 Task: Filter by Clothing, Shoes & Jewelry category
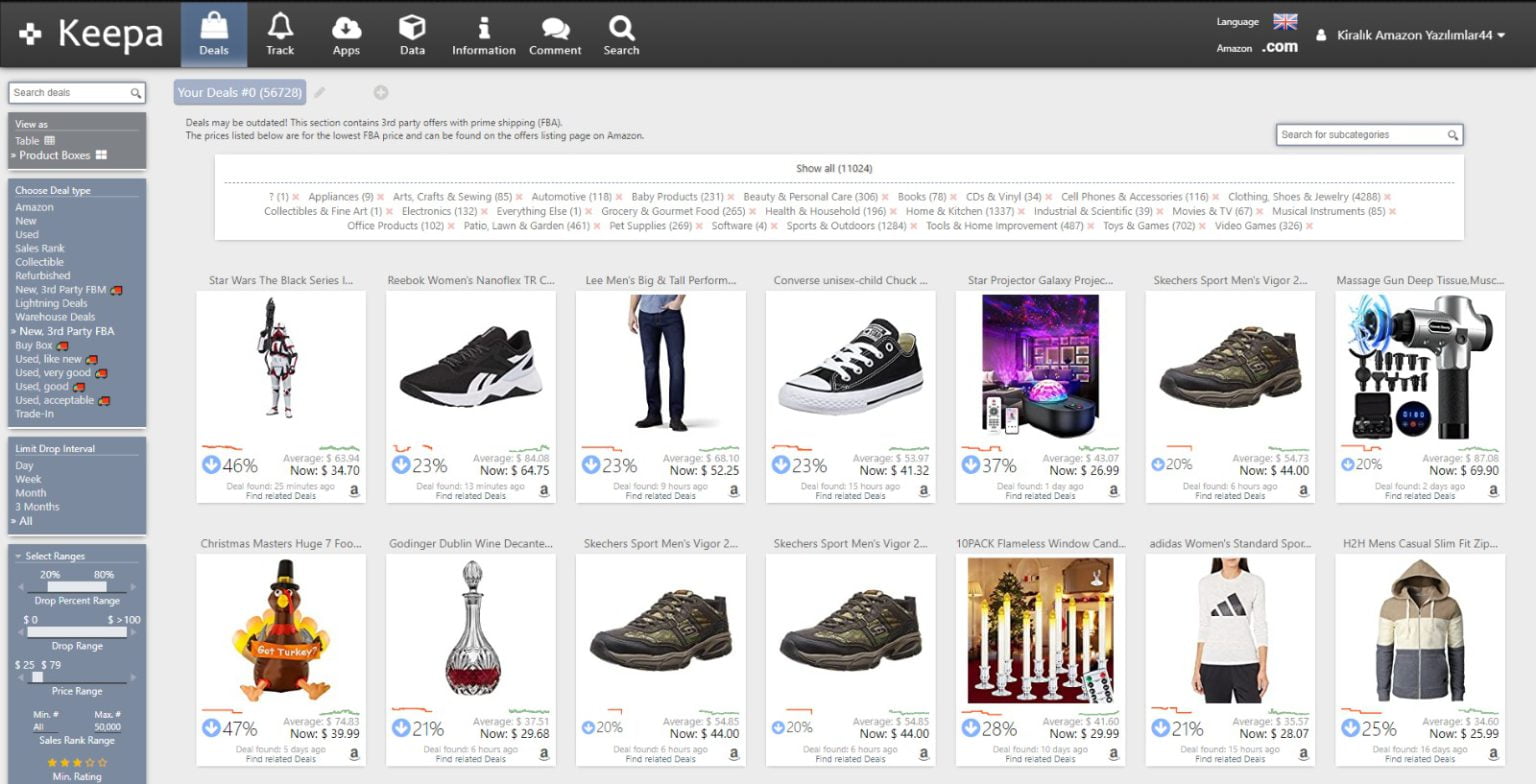point(1304,197)
